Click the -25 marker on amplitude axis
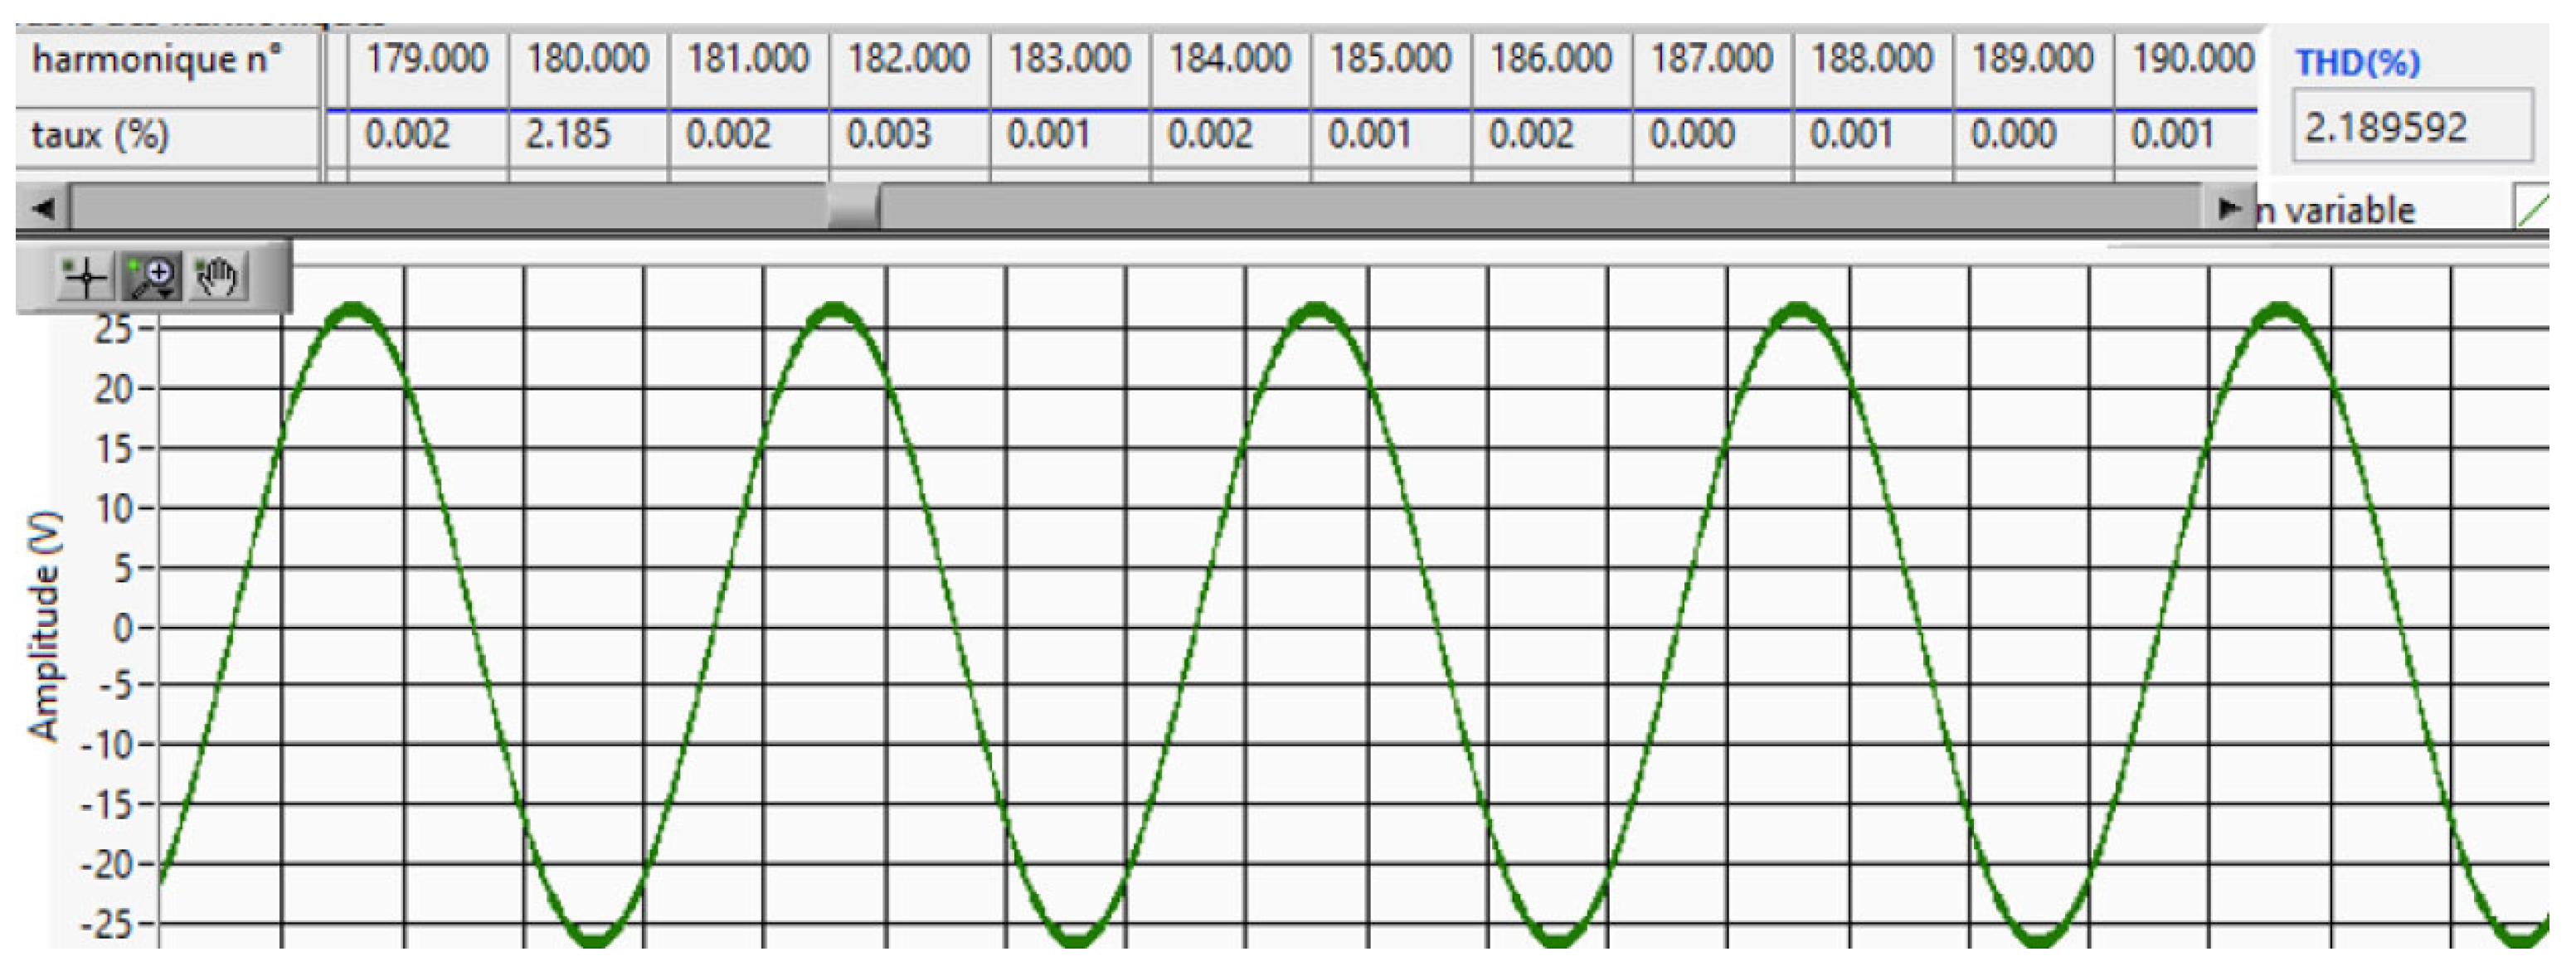Screen dimensions: 2576x971 click(106, 924)
